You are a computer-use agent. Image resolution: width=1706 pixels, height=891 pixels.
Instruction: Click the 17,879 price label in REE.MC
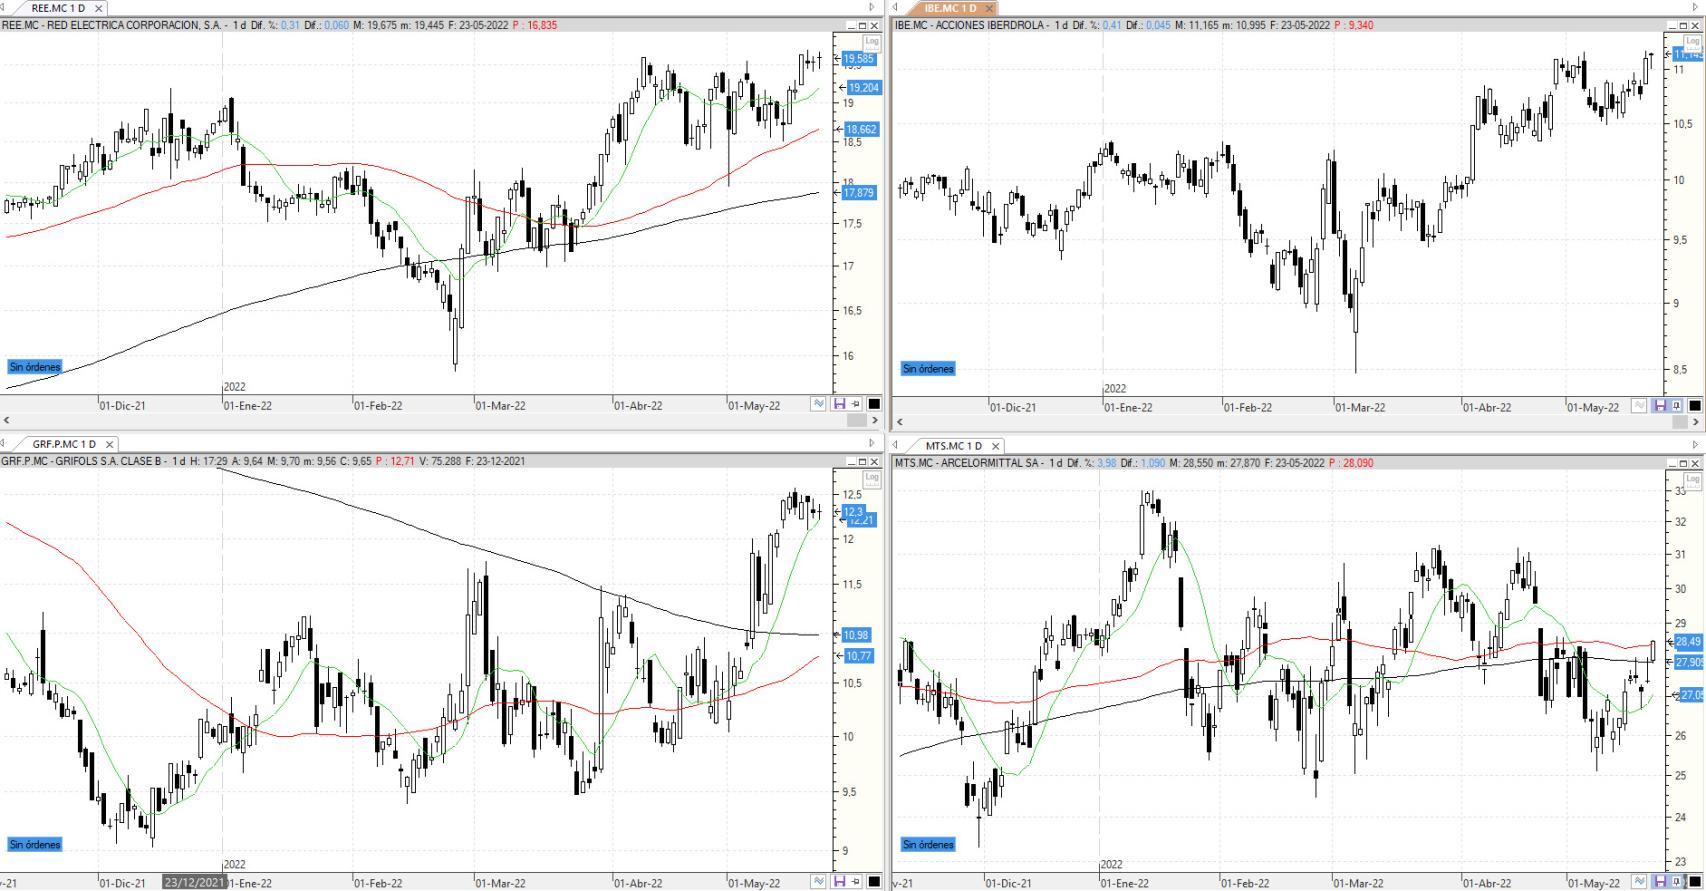coord(860,193)
